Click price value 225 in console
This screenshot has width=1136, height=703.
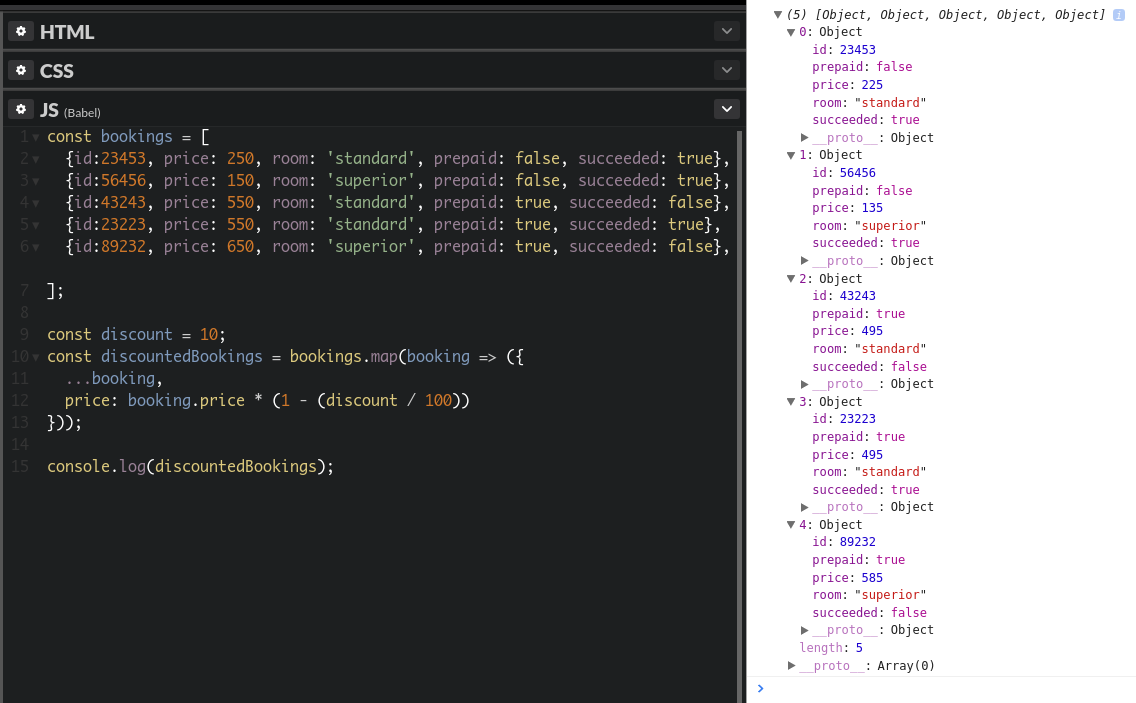point(872,85)
